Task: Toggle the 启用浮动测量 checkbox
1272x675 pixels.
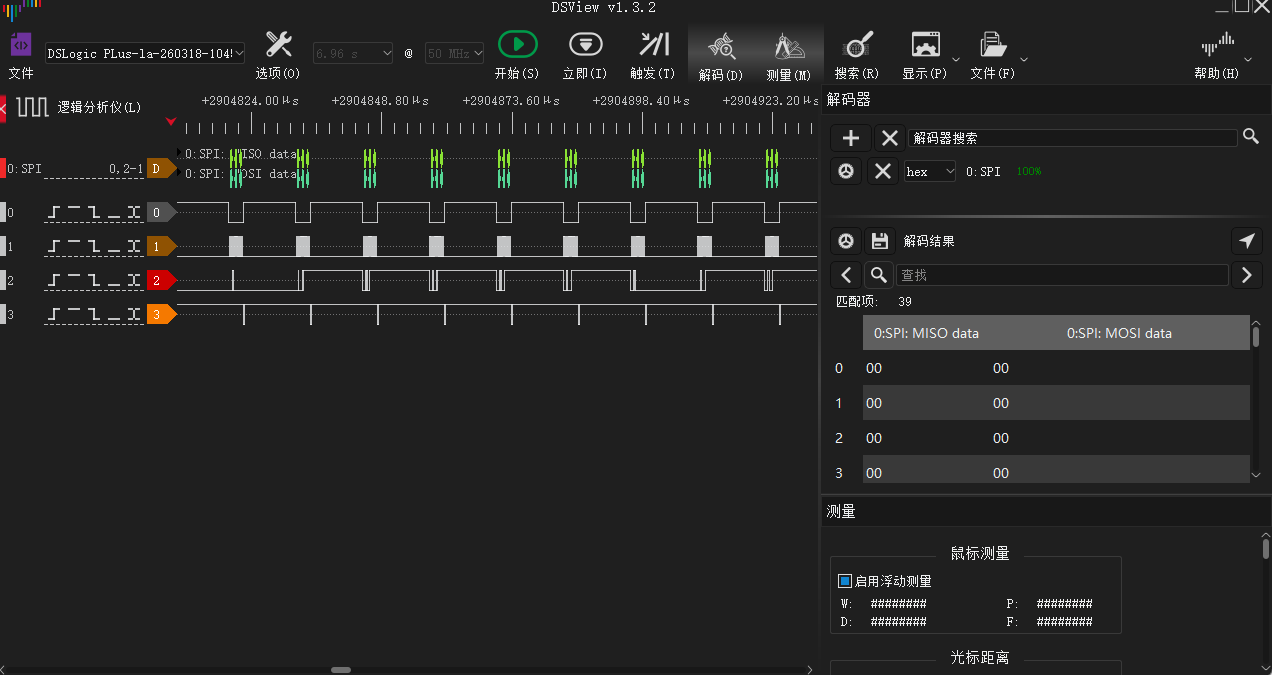Action: [x=845, y=581]
